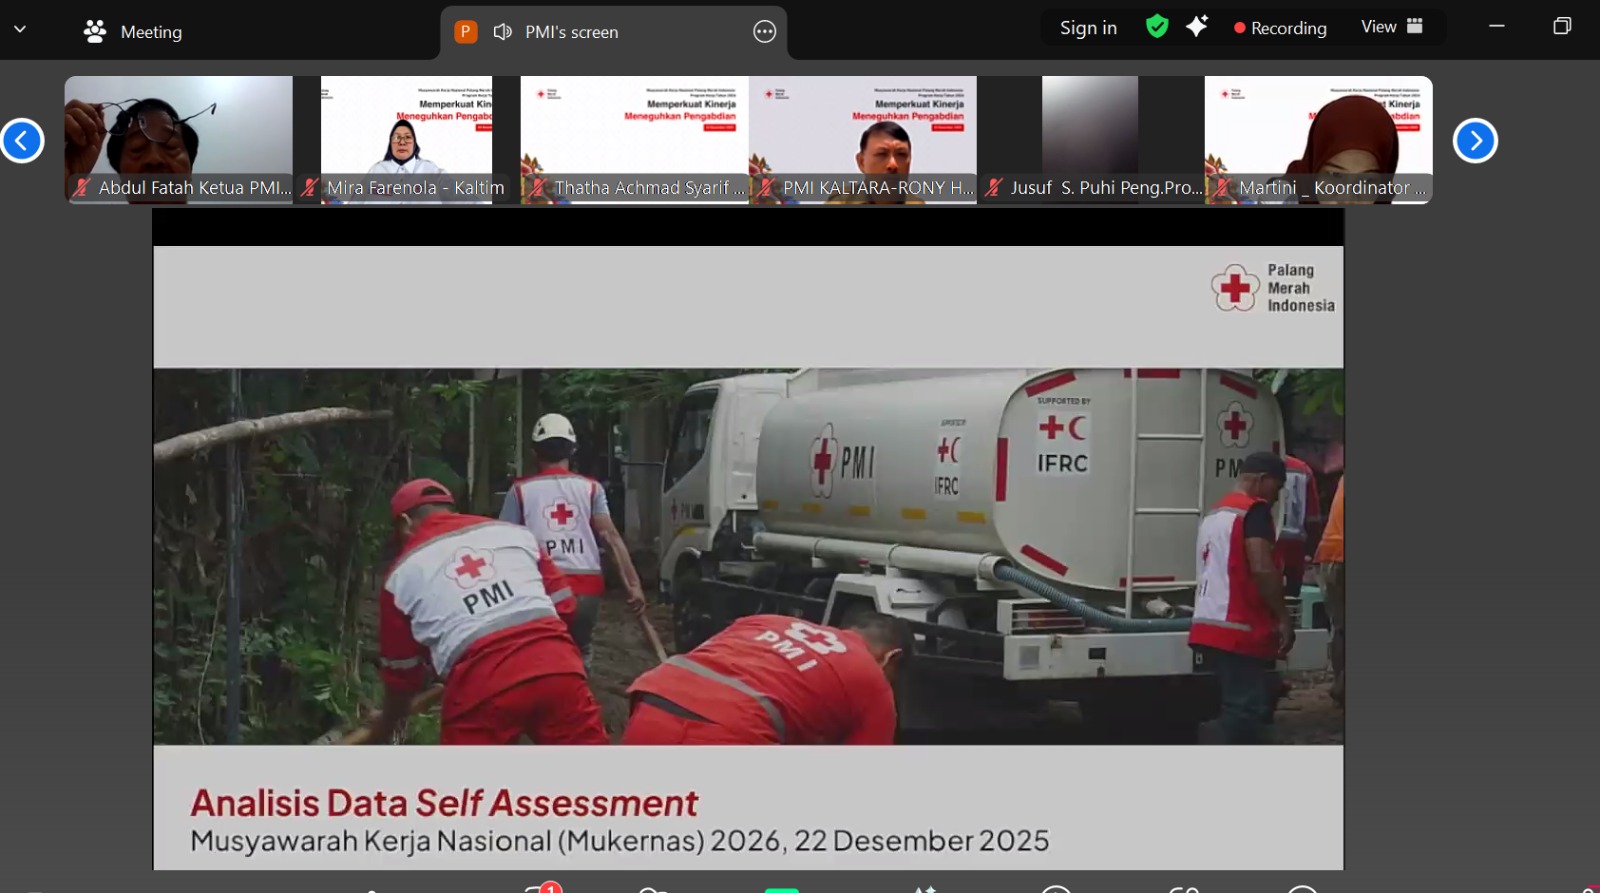Image resolution: width=1600 pixels, height=893 pixels.
Task: Open the ellipsis options on PMI's screen tab
Action: (764, 32)
